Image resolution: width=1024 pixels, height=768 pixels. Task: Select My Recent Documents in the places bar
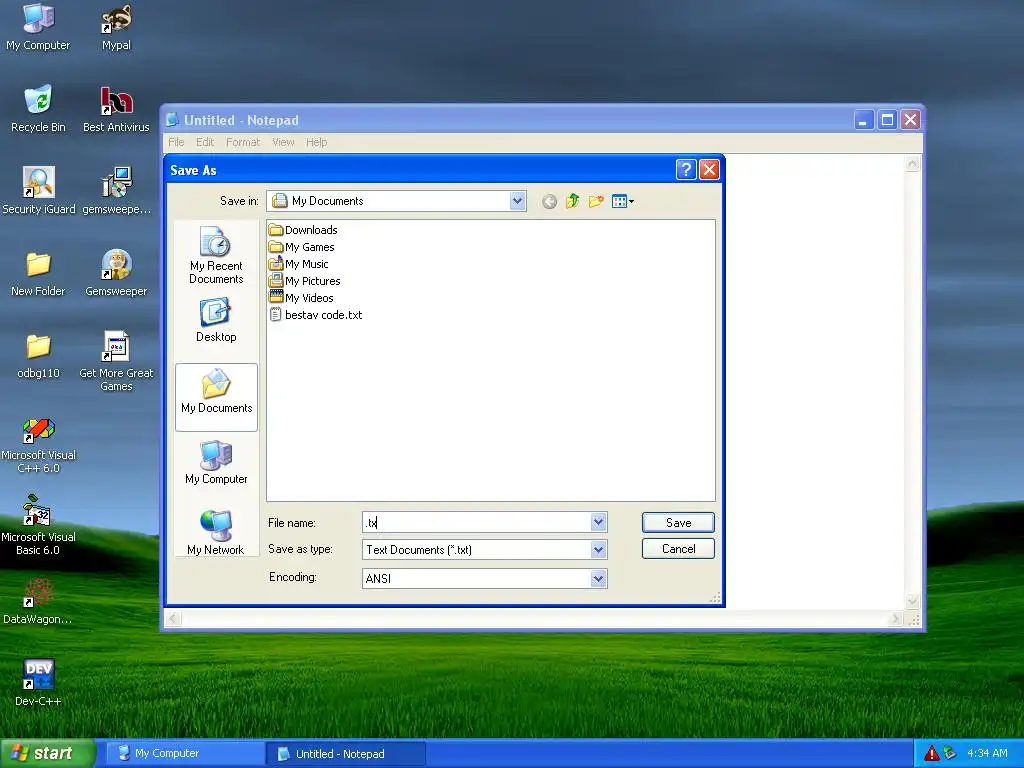click(x=216, y=255)
